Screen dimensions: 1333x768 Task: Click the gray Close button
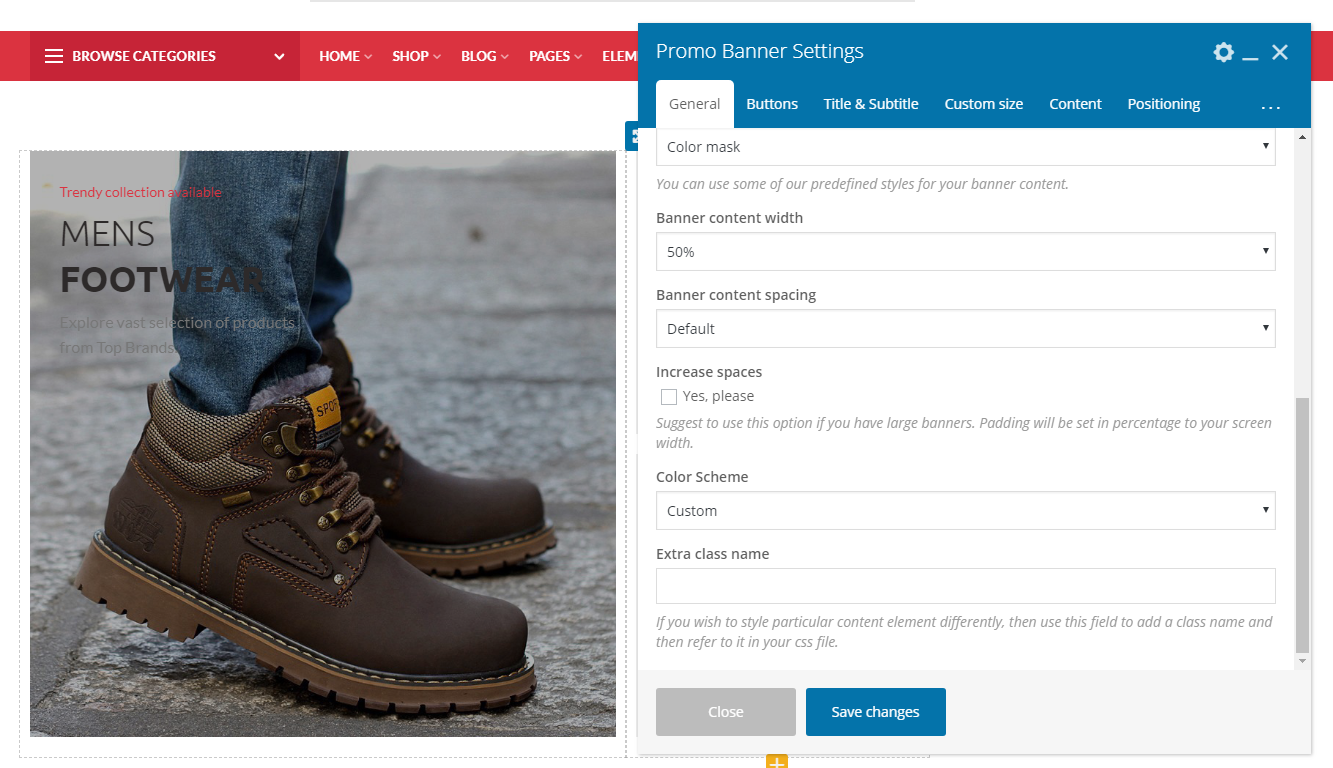click(x=726, y=712)
